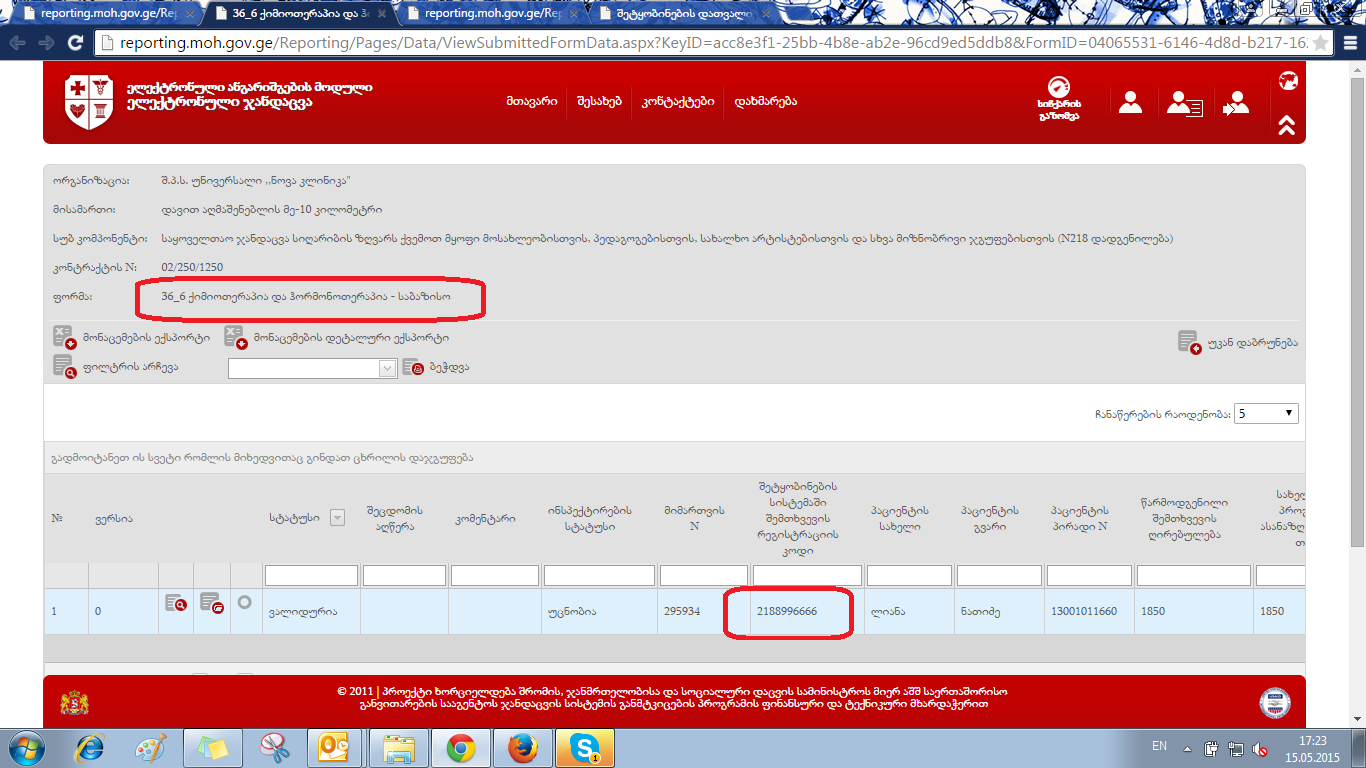This screenshot has height=768, width=1366.
Task: Open the ფილტრის არჩევა filter dropdown
Action: [313, 368]
